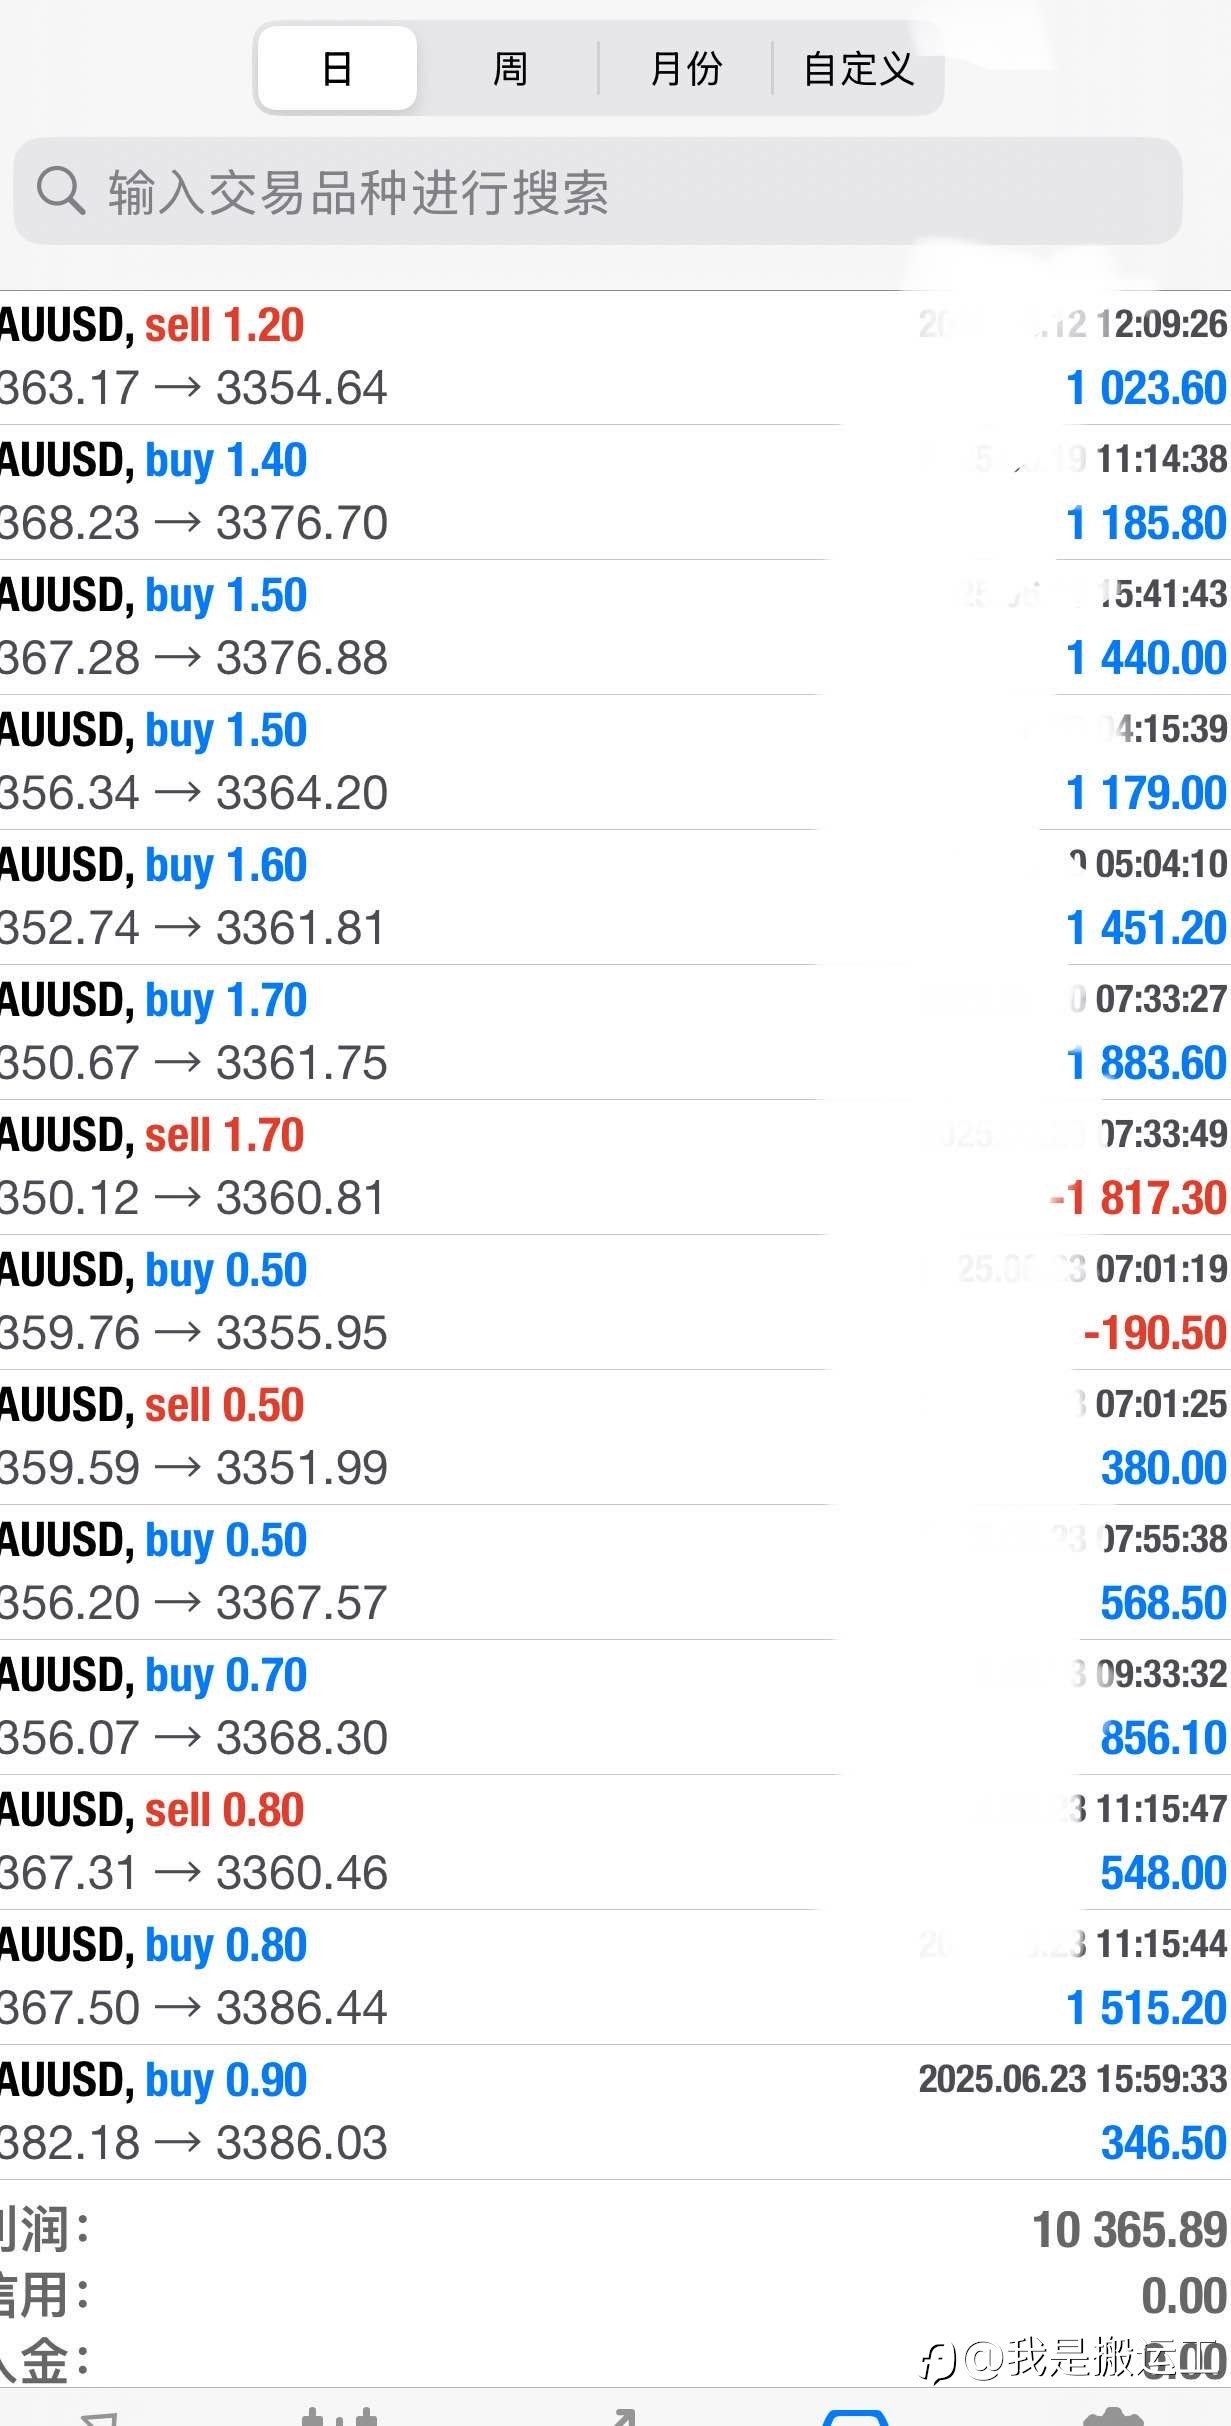Select the buy 0.90 trade dated 2025.06.23 15:59:33
The width and height of the screenshot is (1231, 2426).
(615, 2112)
